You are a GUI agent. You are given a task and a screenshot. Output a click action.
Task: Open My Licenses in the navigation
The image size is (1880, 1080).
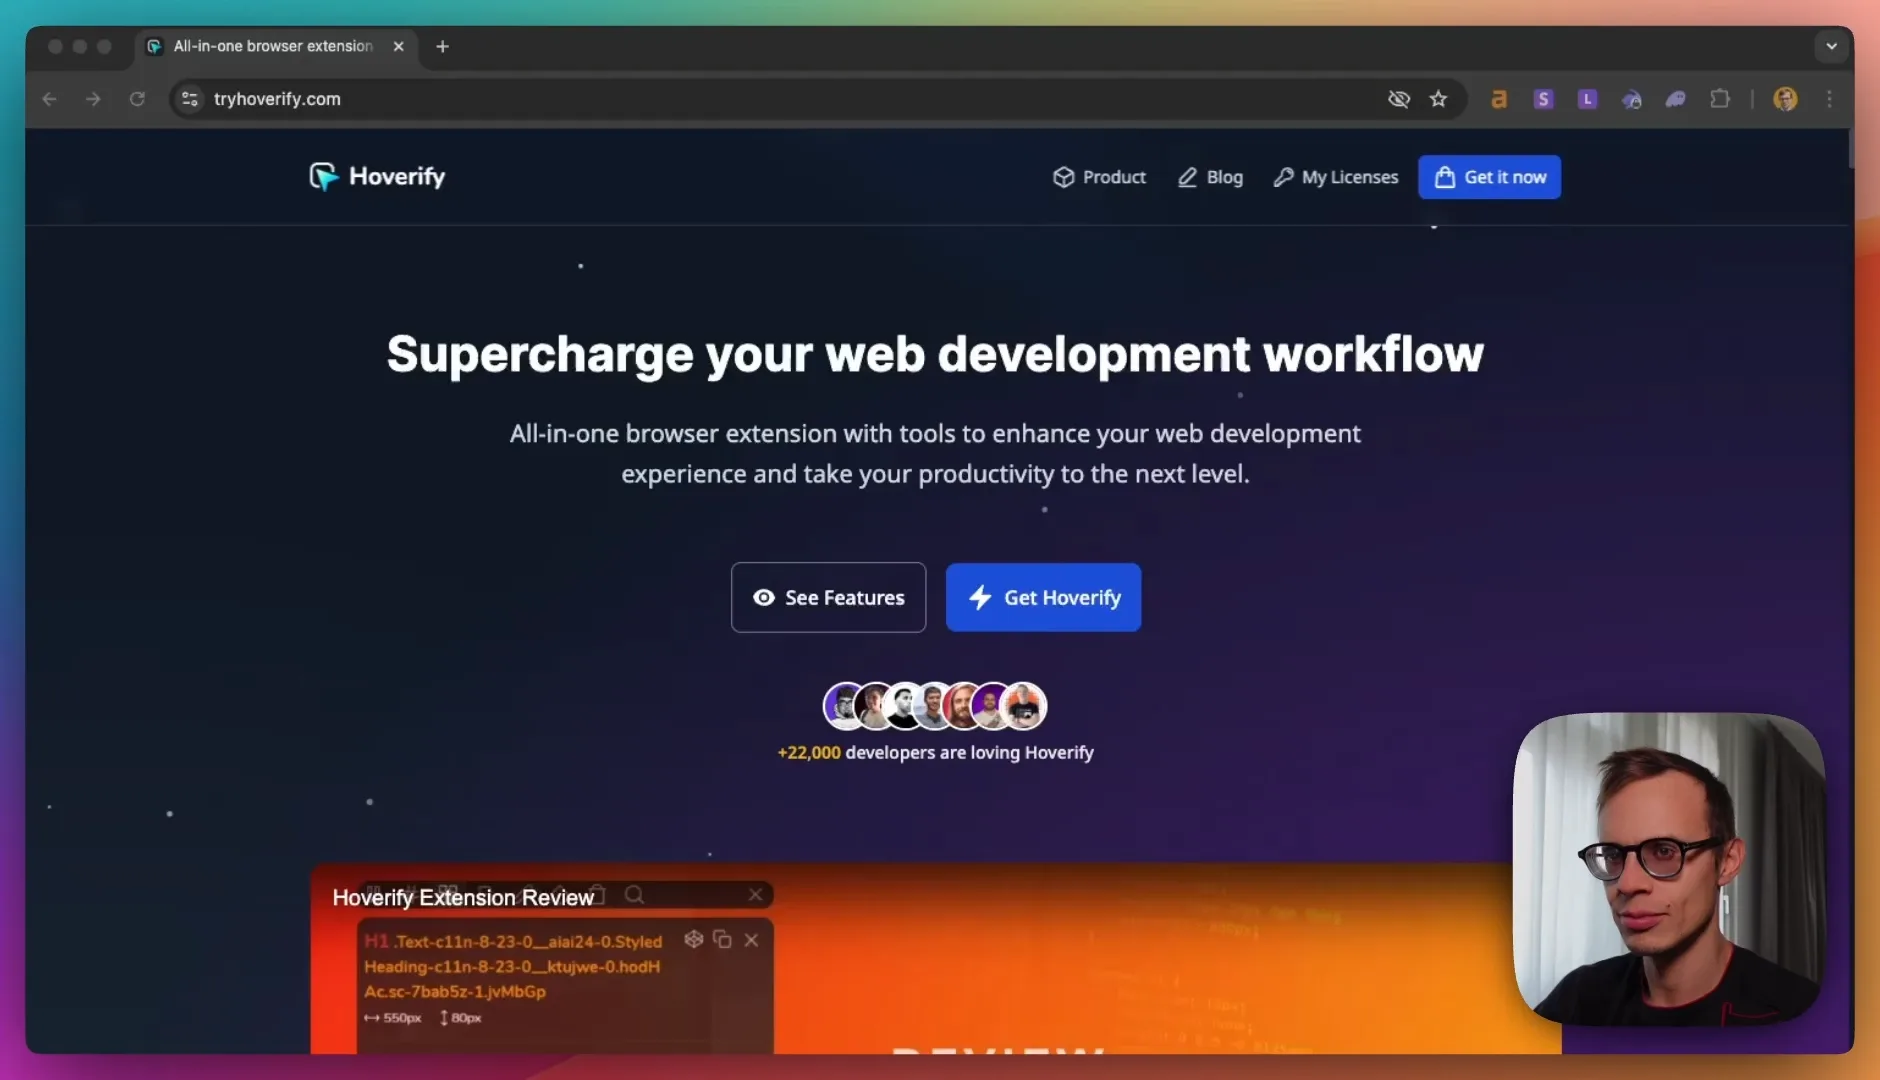tap(1335, 177)
